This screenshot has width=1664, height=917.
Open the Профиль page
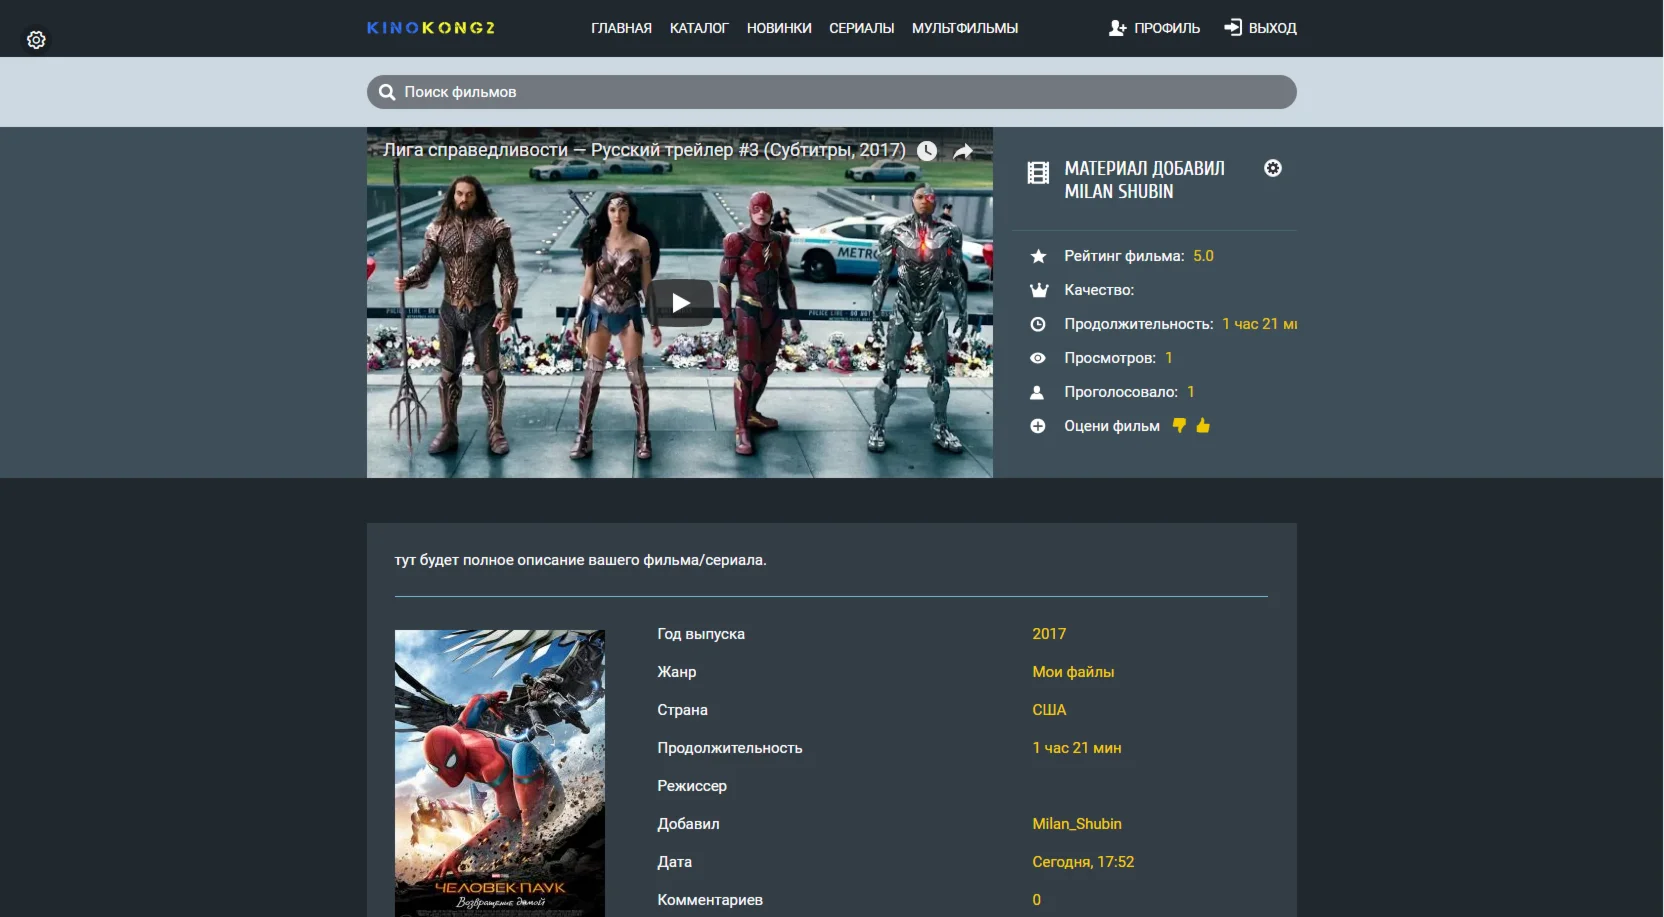[1155, 28]
